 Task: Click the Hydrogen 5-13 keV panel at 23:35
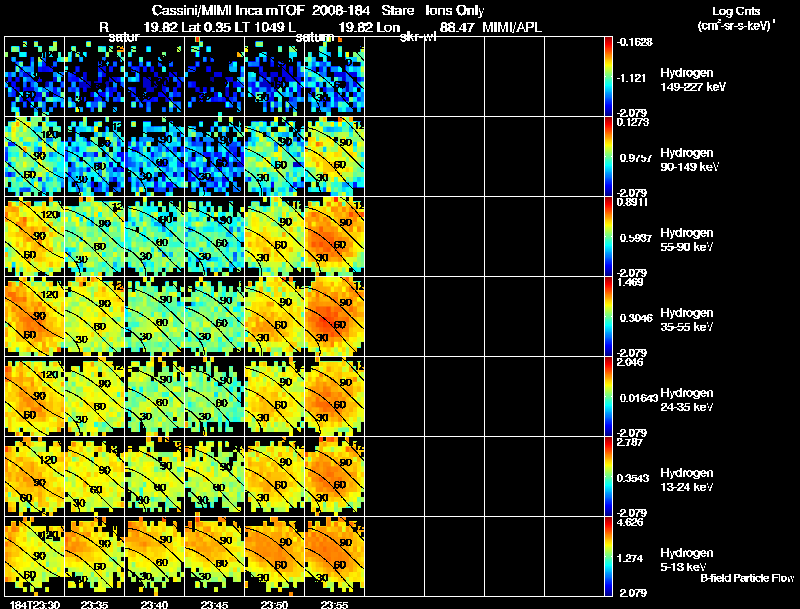point(94,556)
